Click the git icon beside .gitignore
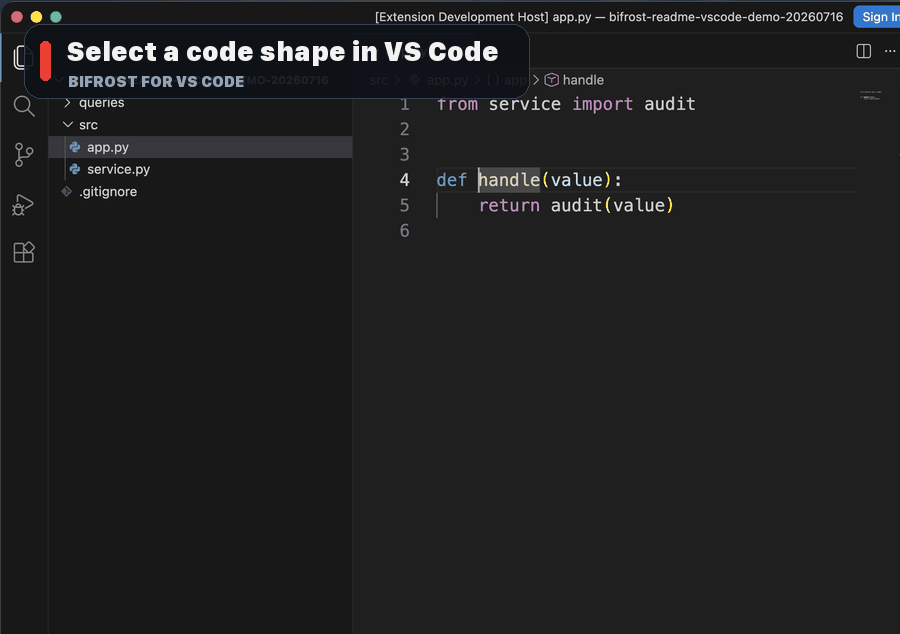This screenshot has width=900, height=634. tap(67, 191)
